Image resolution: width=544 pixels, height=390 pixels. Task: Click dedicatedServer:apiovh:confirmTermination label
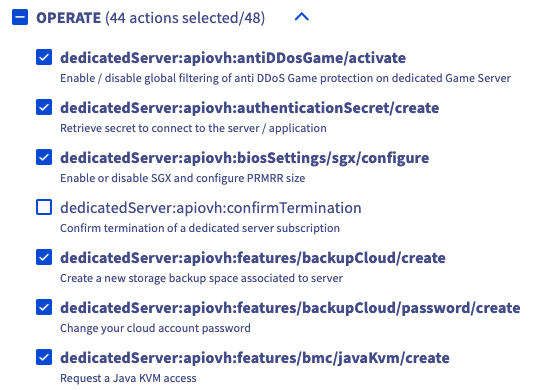tap(211, 208)
